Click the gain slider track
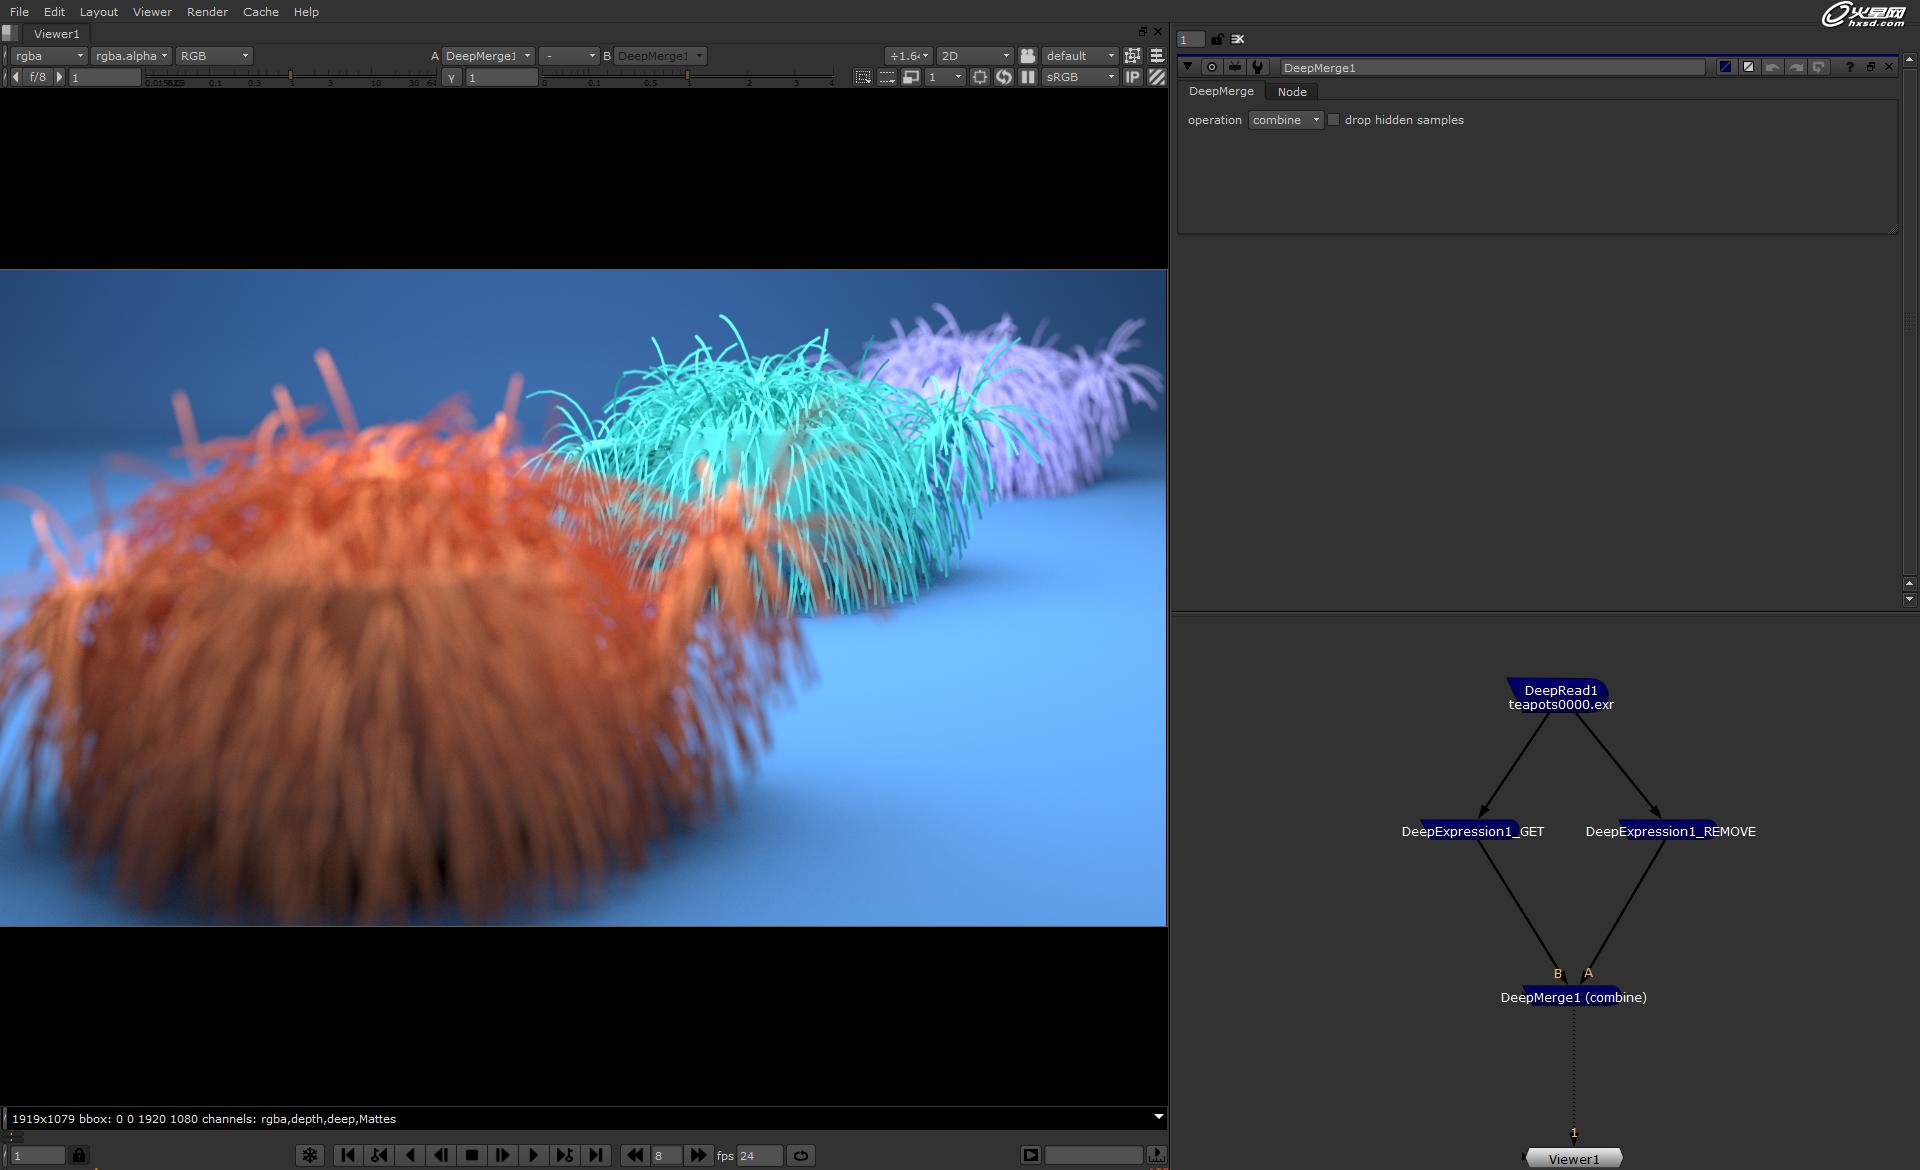 tap(291, 76)
